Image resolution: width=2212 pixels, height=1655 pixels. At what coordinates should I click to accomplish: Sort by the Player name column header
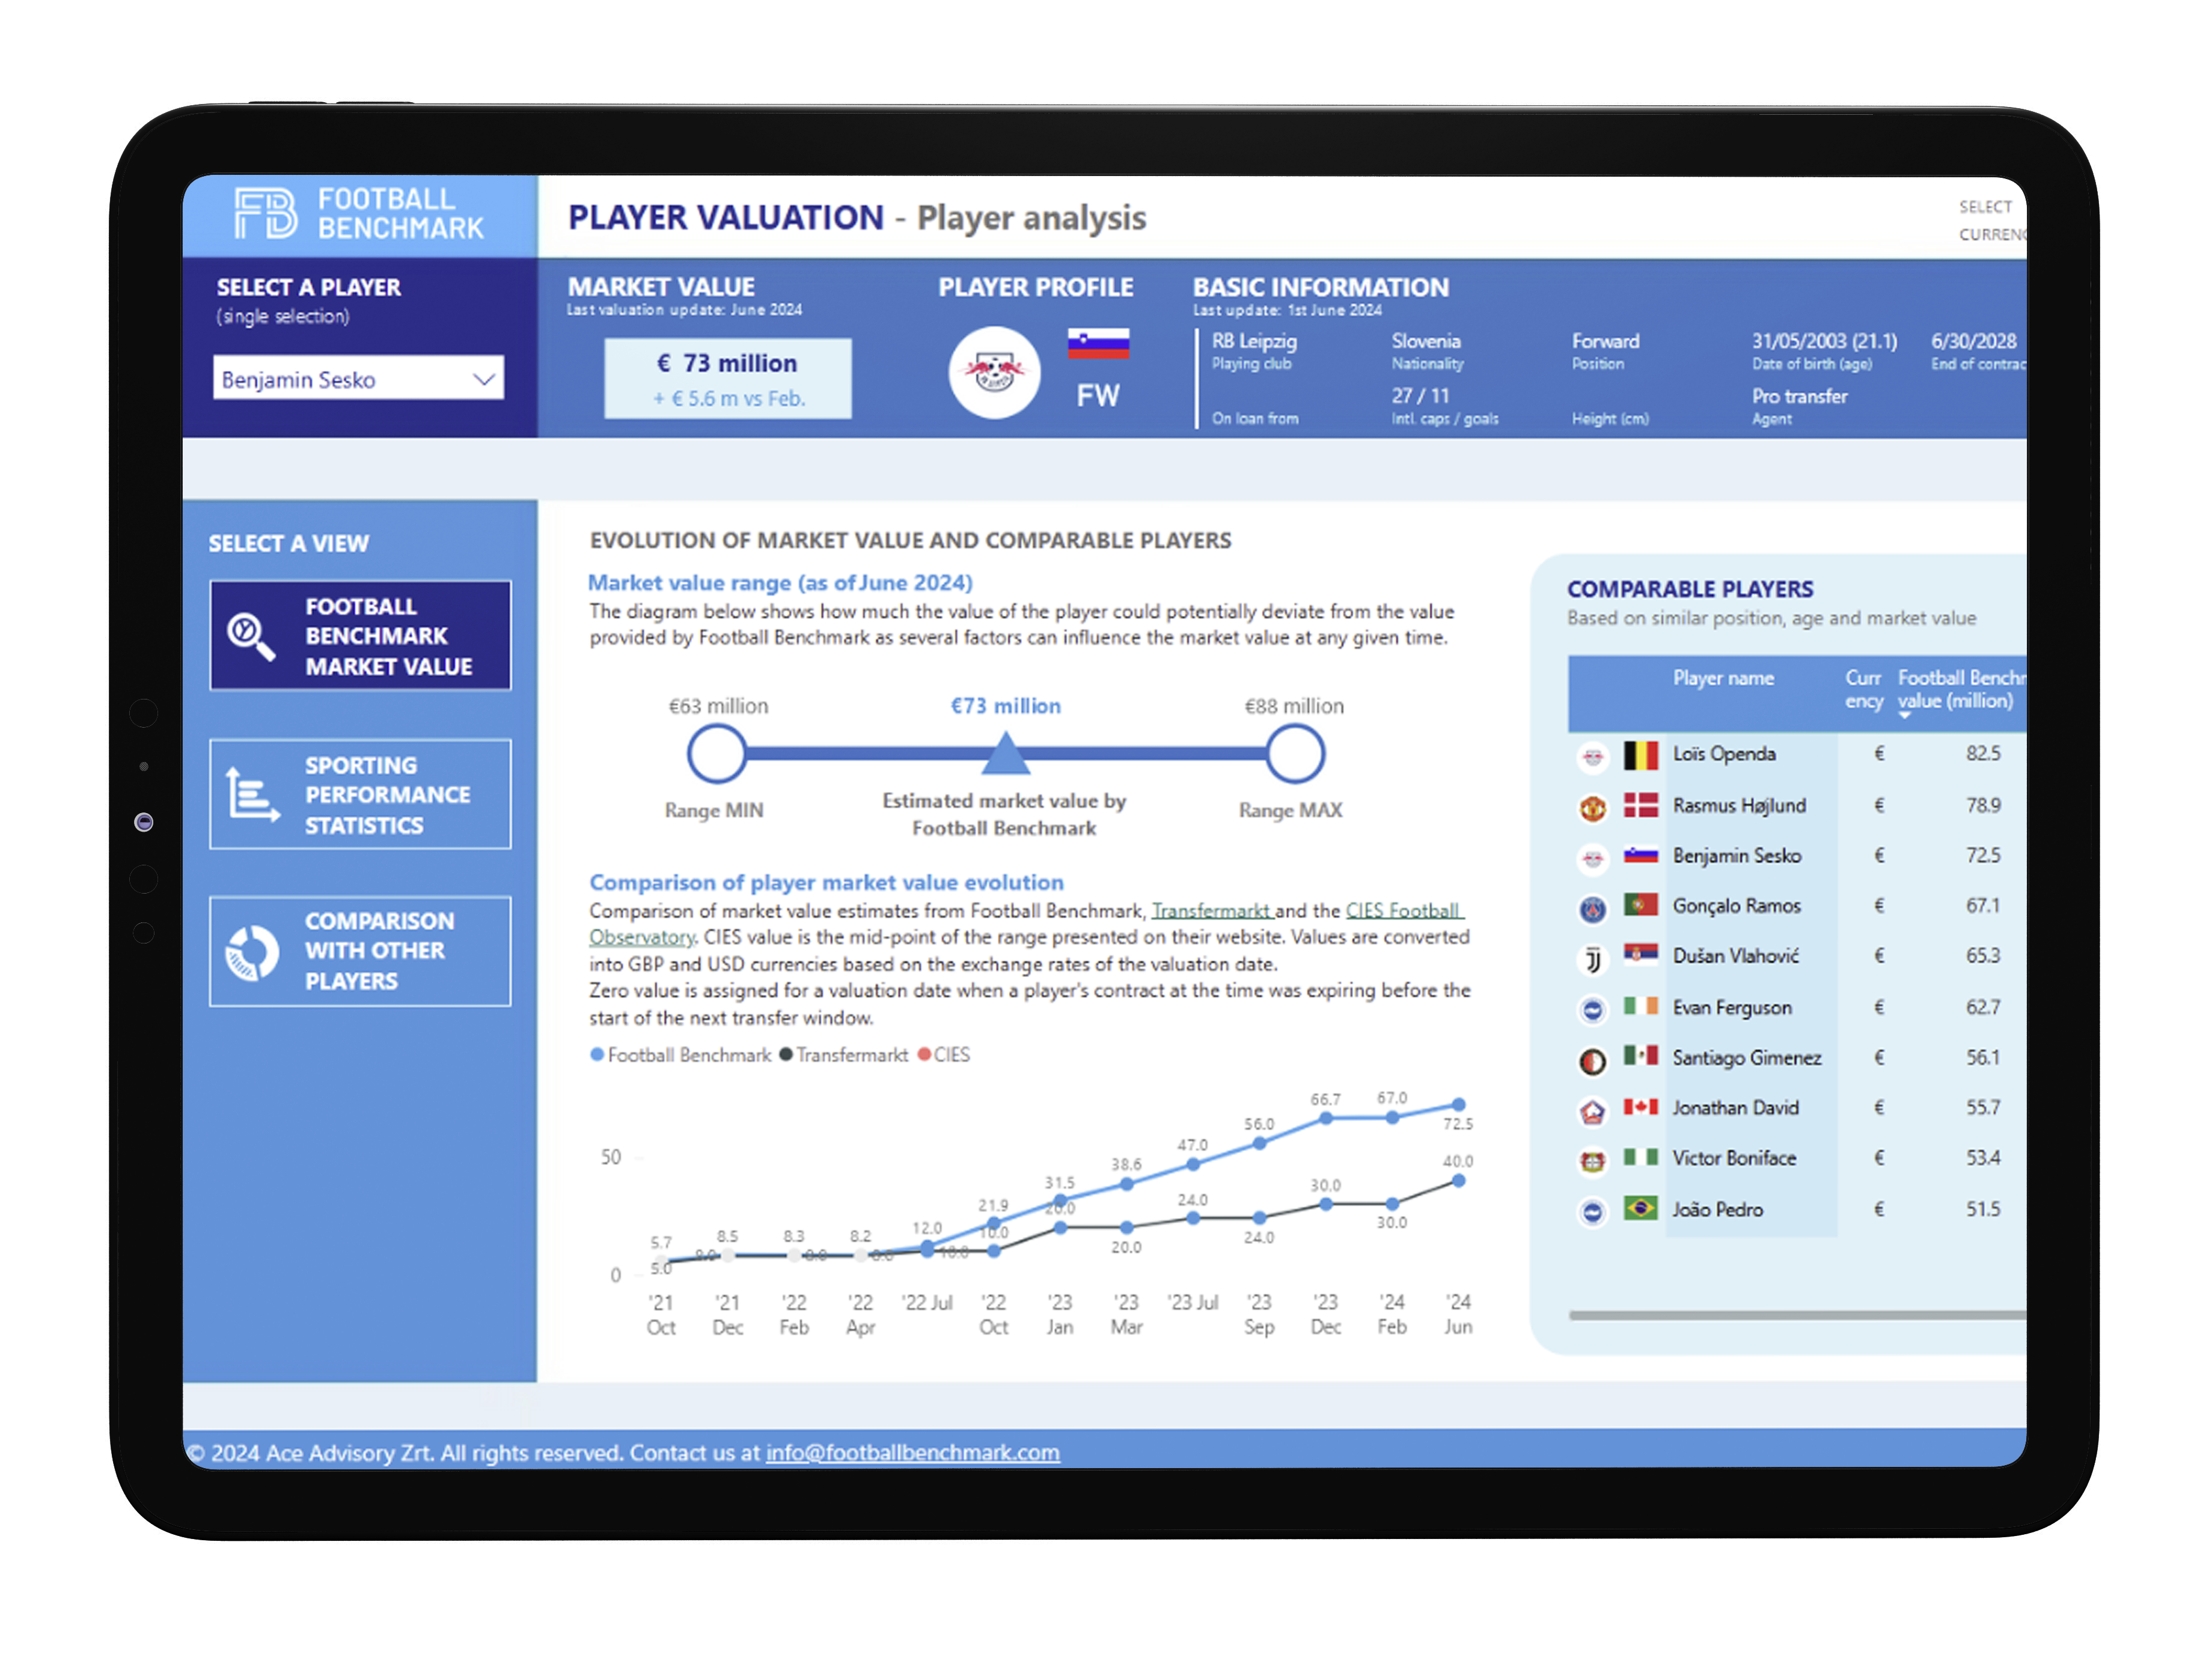click(x=1723, y=678)
